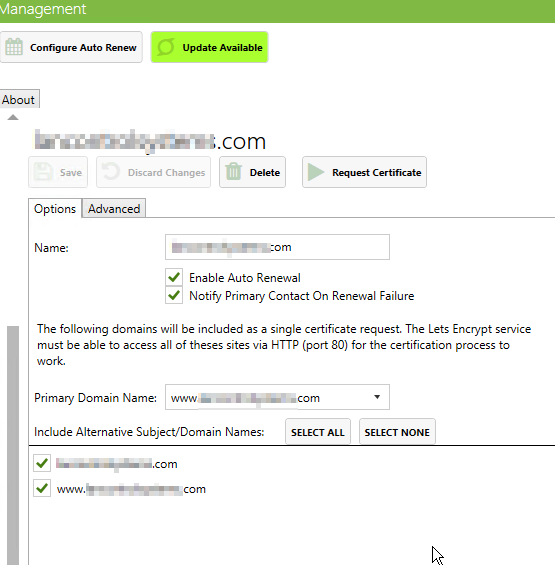Click into the Name input field
555x565 pixels.
coord(277,247)
